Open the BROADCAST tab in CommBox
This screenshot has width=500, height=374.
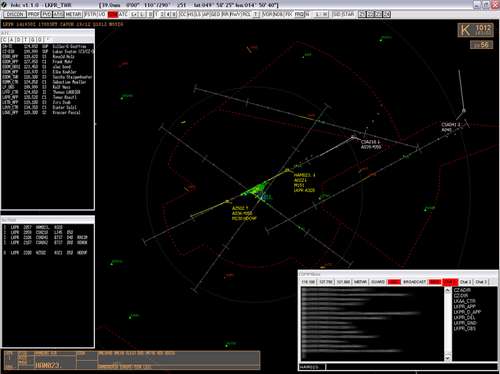click(x=414, y=282)
